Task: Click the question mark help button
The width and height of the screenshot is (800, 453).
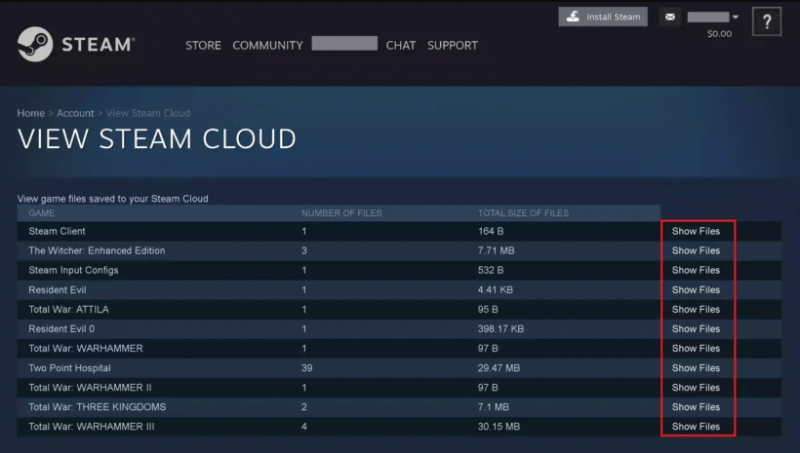Action: tap(766, 22)
